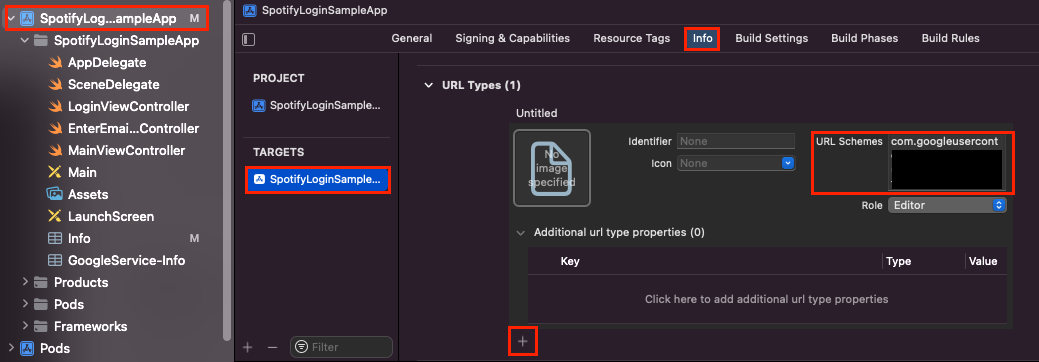Add a new target with plus button
The width and height of the screenshot is (1039, 362).
[x=248, y=347]
